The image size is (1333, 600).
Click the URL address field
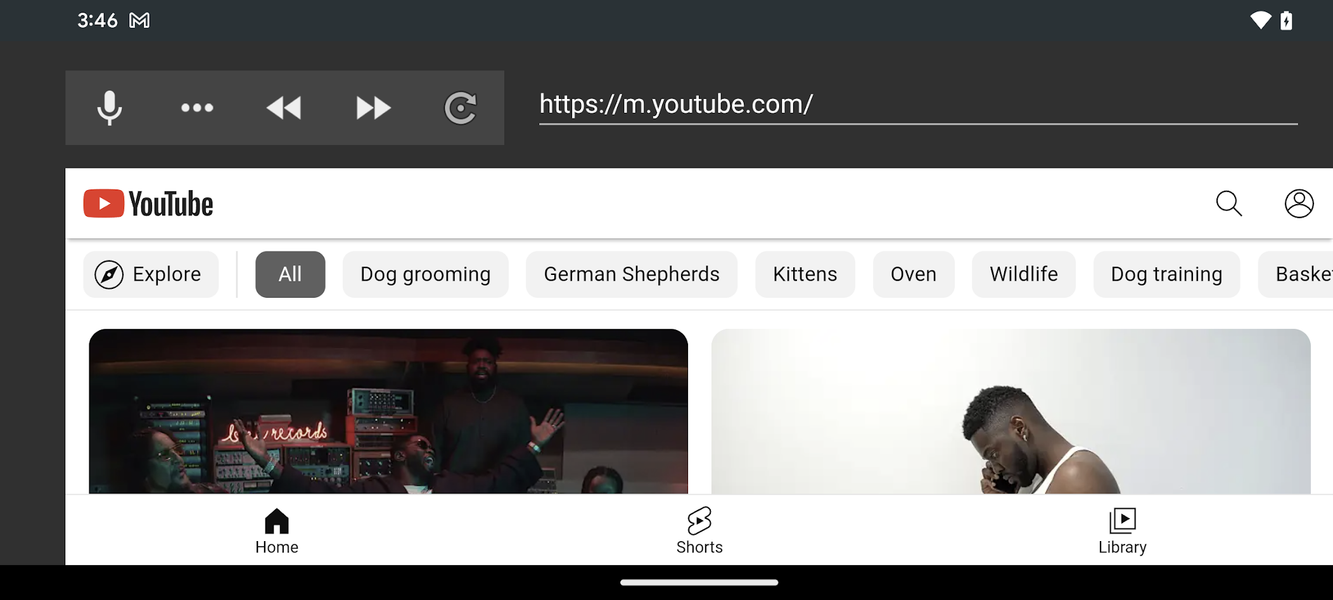(917, 103)
